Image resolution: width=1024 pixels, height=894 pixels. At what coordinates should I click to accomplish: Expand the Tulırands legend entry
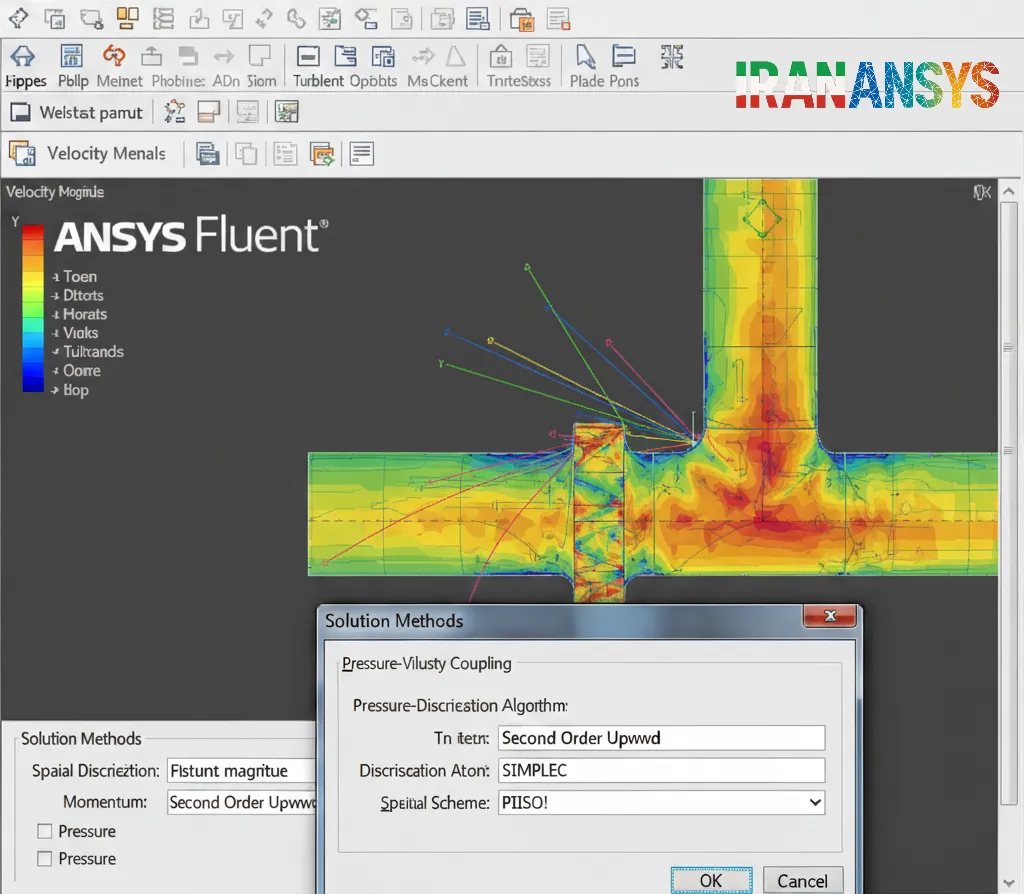coord(56,353)
